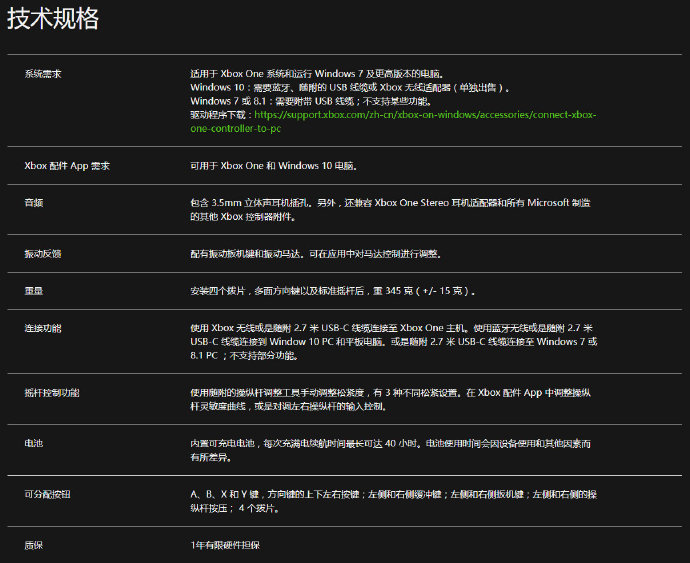Select the Xbox 配件 App 需求 label
Screen dimensions: 690x563
tap(67, 166)
